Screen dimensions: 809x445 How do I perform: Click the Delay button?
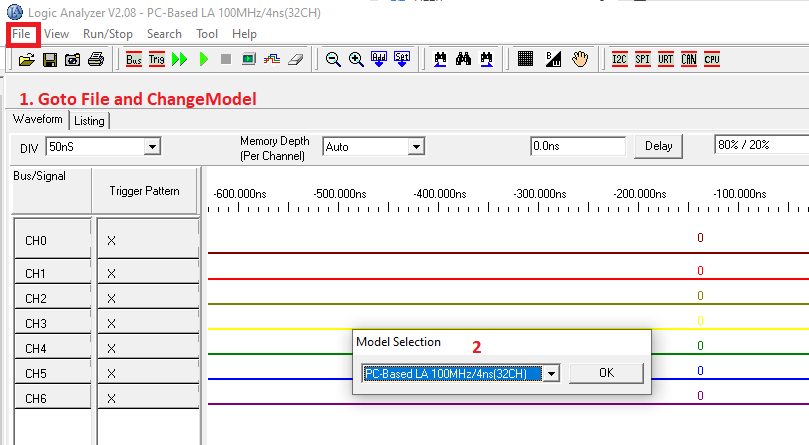[x=658, y=146]
